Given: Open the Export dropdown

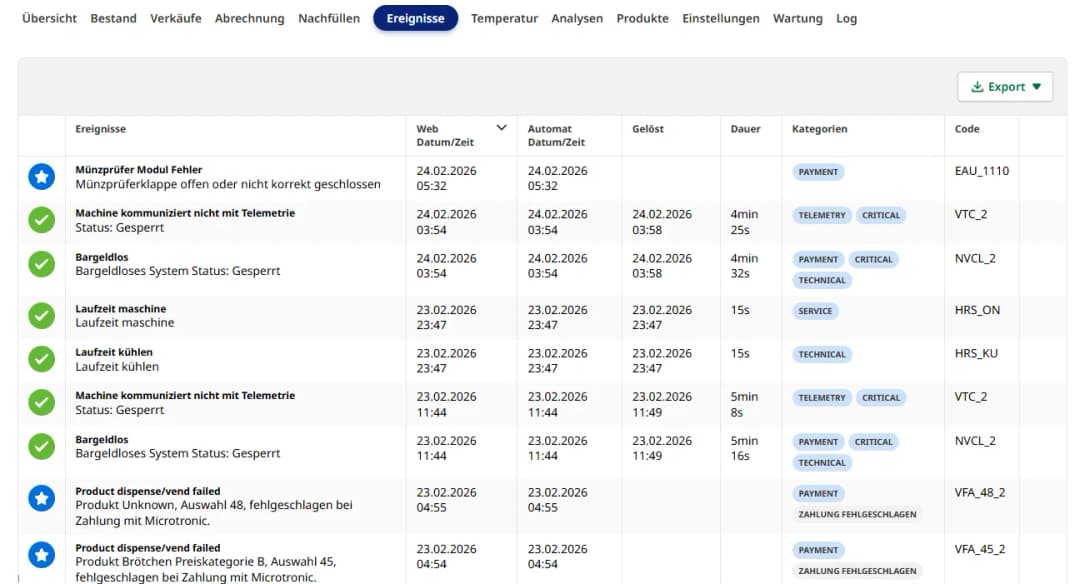Looking at the screenshot, I should [x=1005, y=87].
